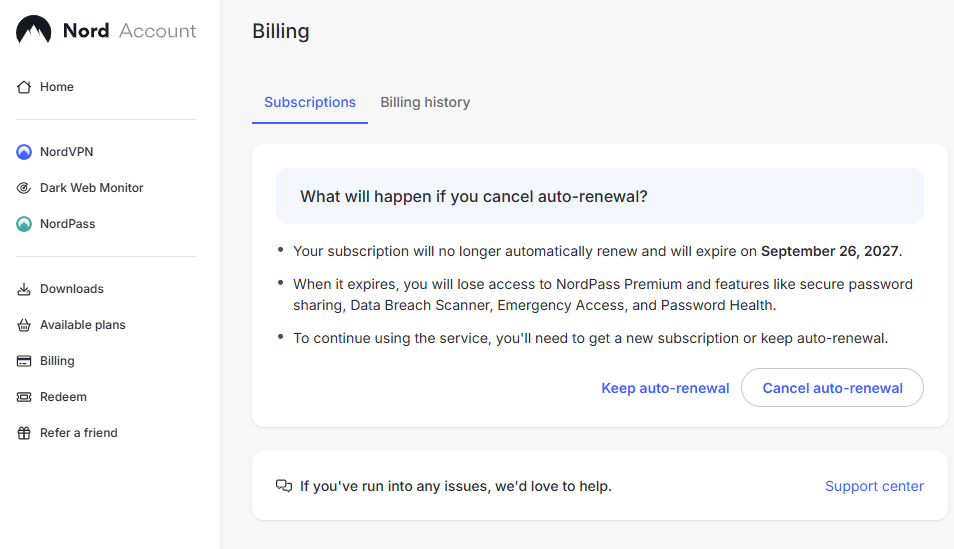
Task: Switch to the Billing history tab
Action: 425,102
